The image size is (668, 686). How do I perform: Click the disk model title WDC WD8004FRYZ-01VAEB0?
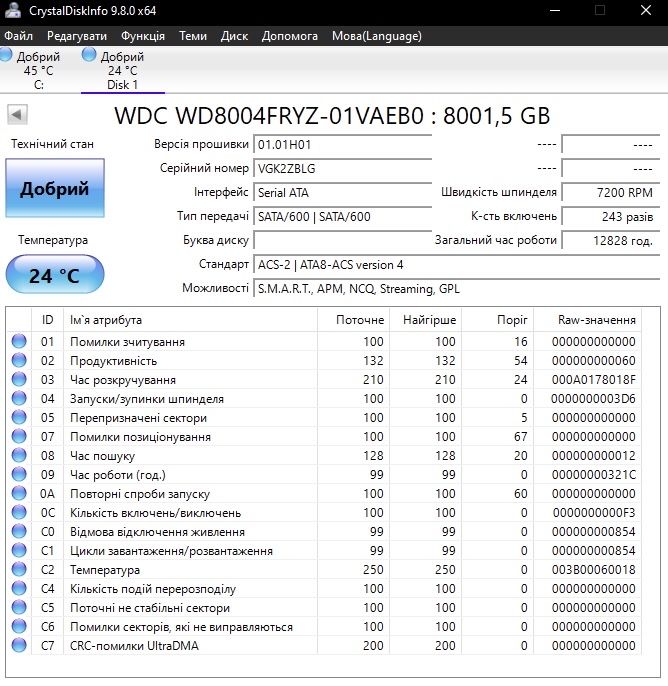[x=269, y=116]
